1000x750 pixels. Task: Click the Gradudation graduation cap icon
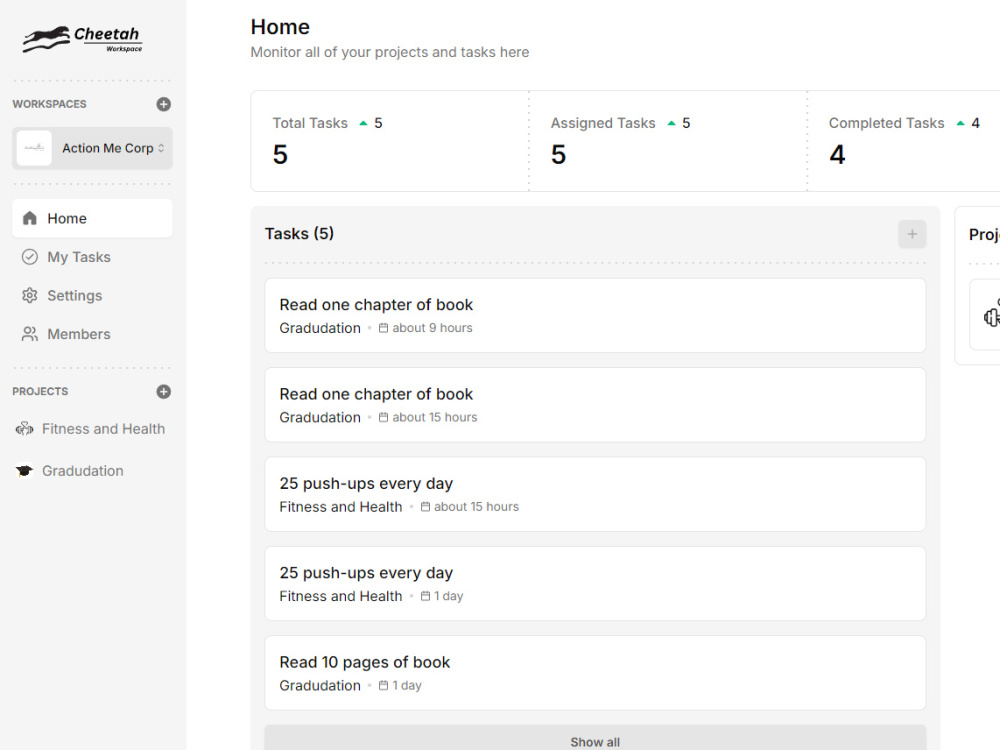(24, 471)
